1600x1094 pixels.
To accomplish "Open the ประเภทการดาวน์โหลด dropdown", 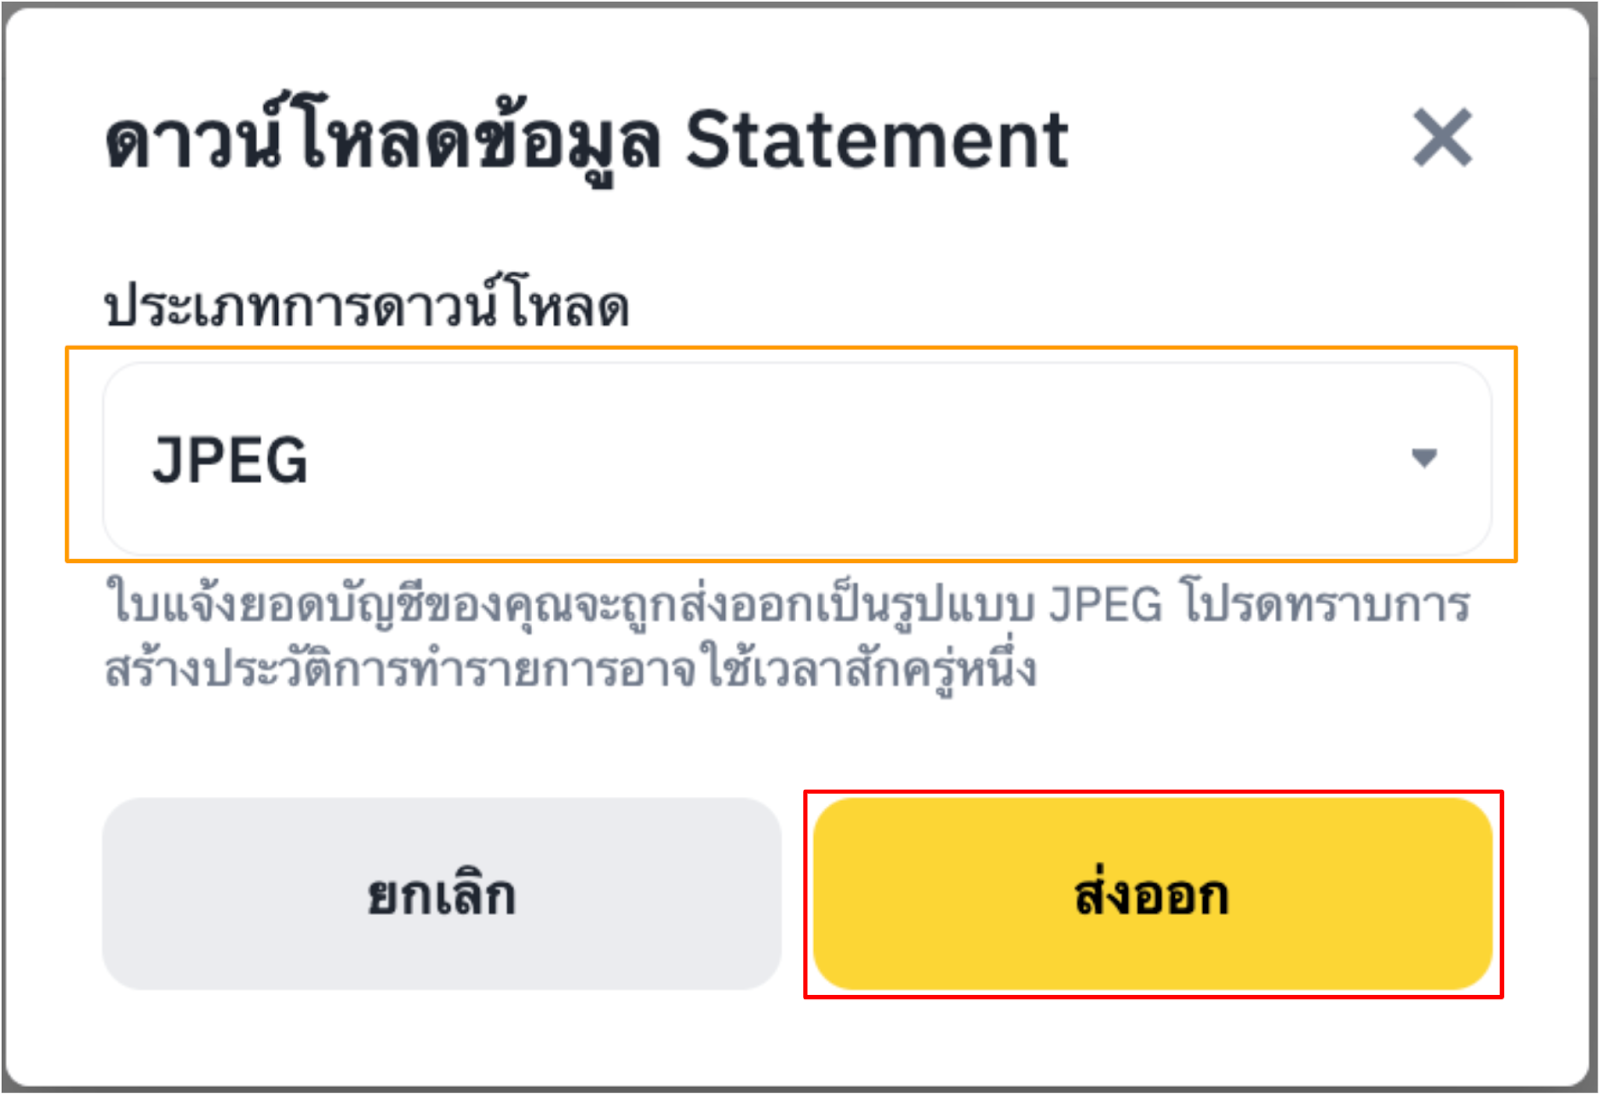I will 796,459.
